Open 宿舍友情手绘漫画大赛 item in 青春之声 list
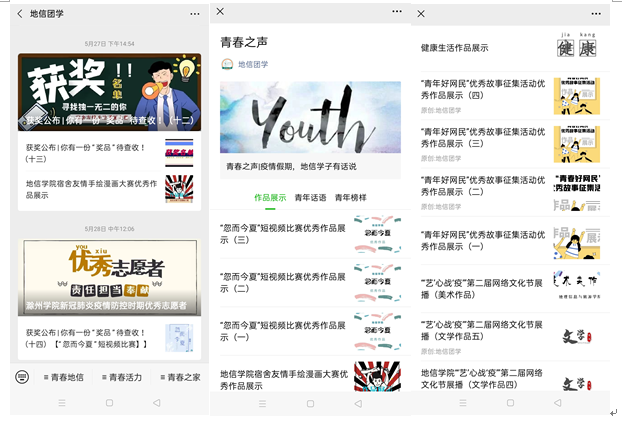The width and height of the screenshot is (622, 421). 310,377
